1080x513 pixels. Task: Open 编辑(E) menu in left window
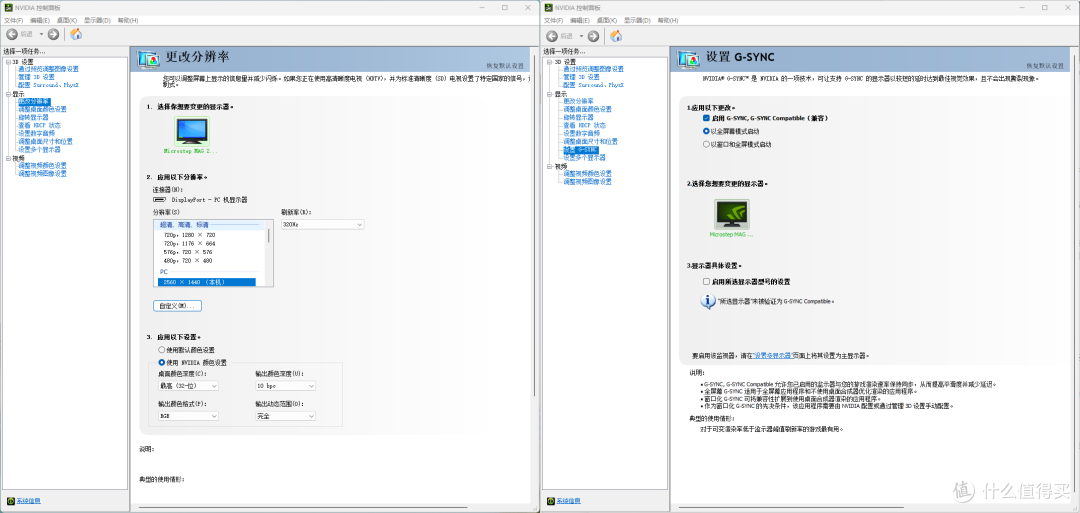[x=39, y=21]
